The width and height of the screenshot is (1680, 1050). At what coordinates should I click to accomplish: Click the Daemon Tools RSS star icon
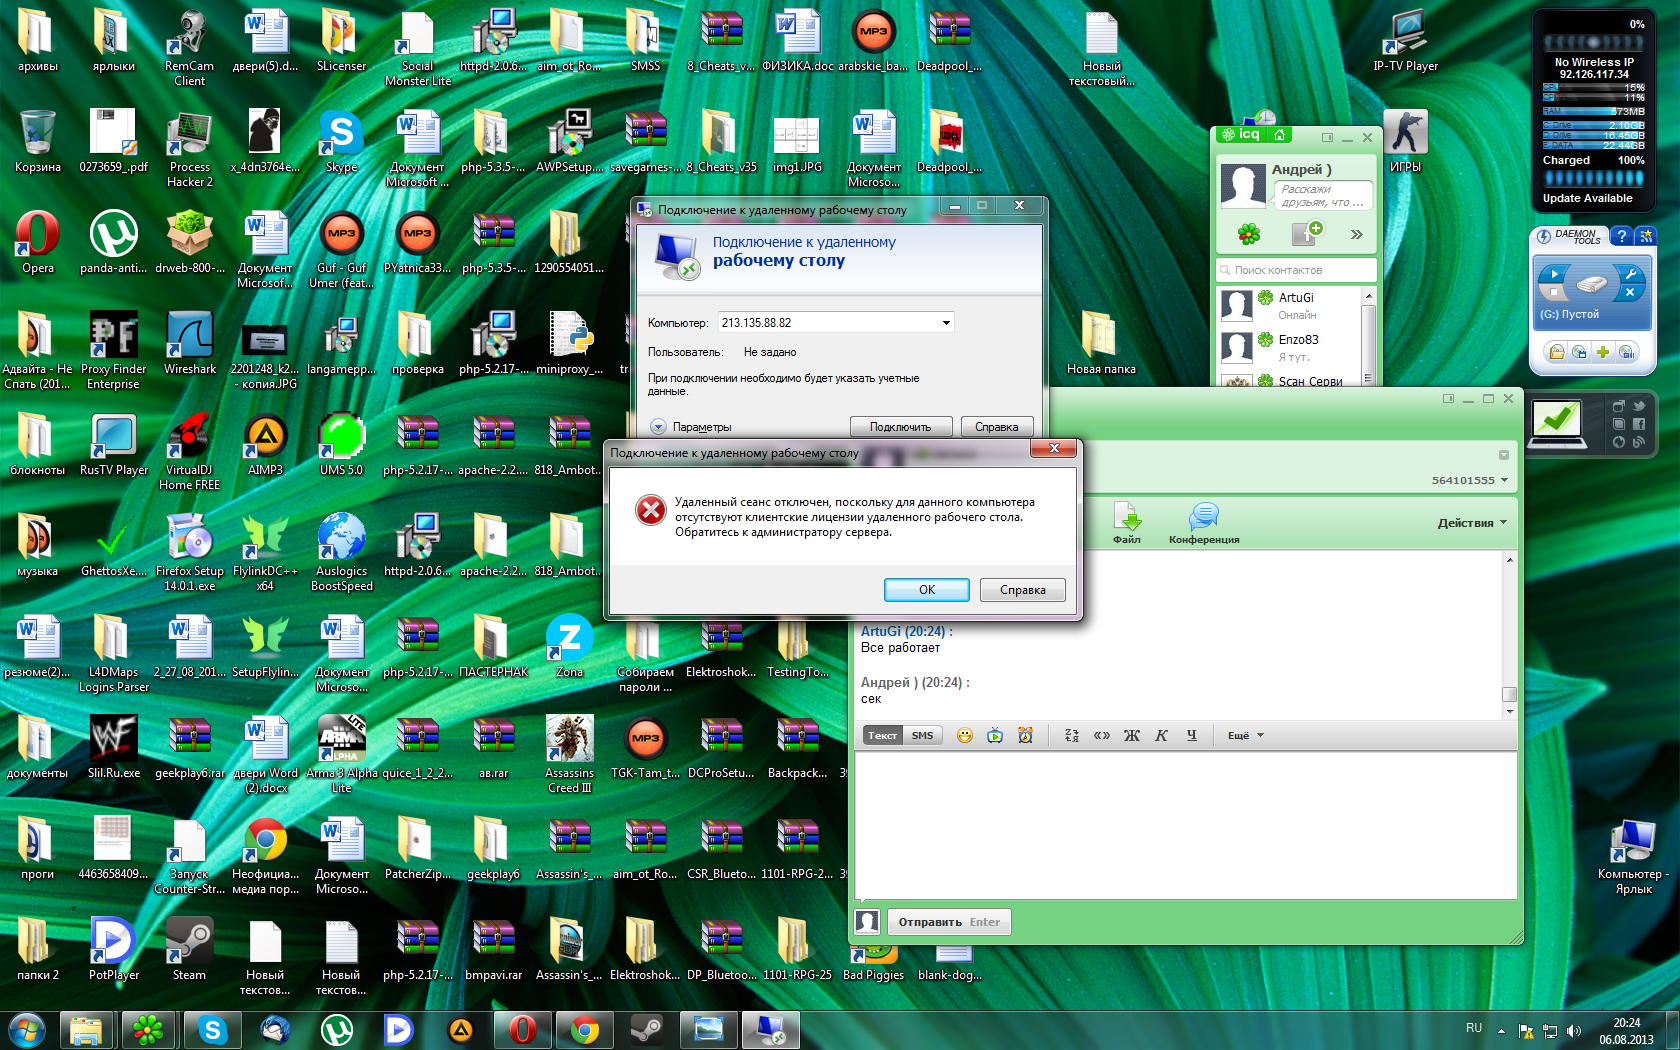click(1645, 236)
